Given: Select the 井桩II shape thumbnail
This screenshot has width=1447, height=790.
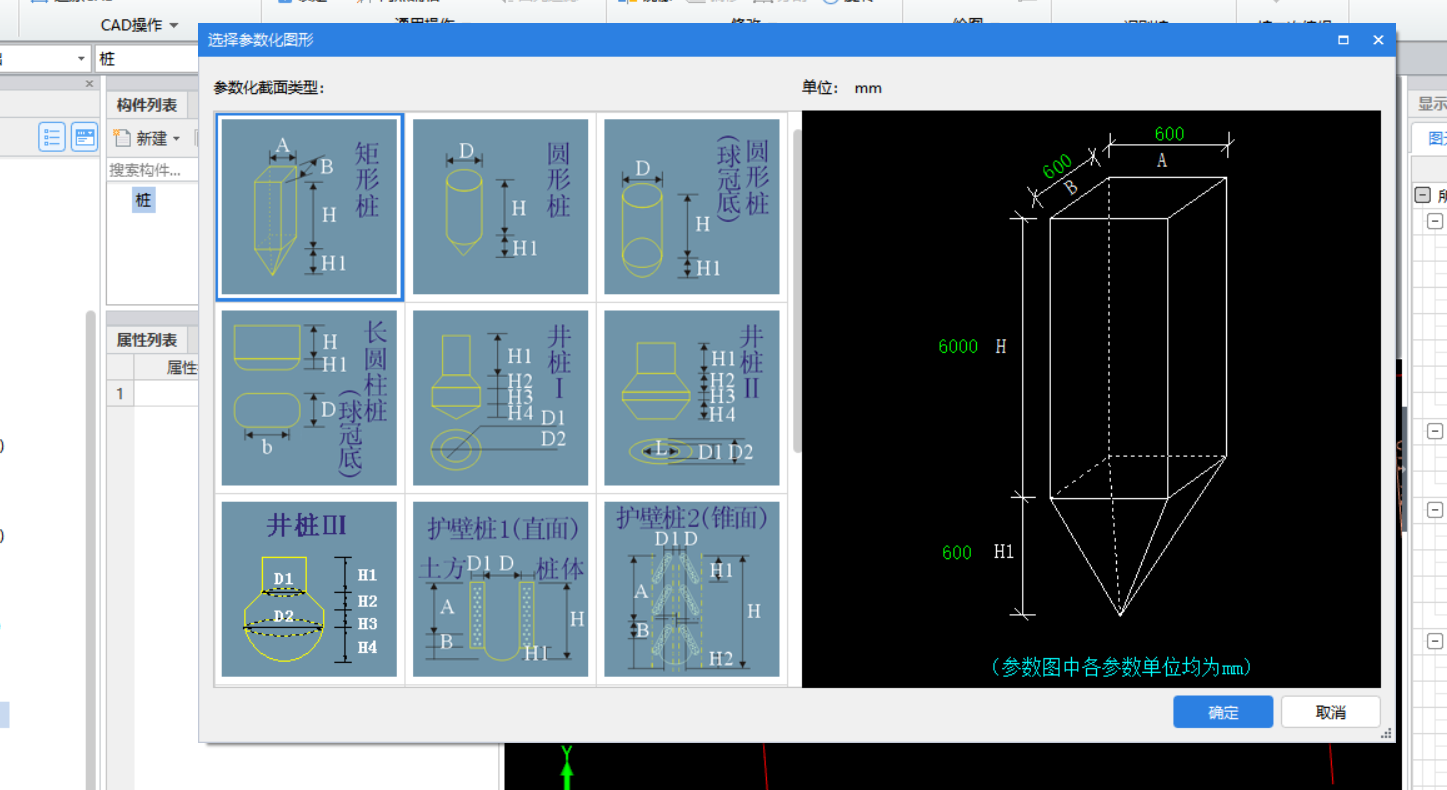Looking at the screenshot, I should 691,397.
